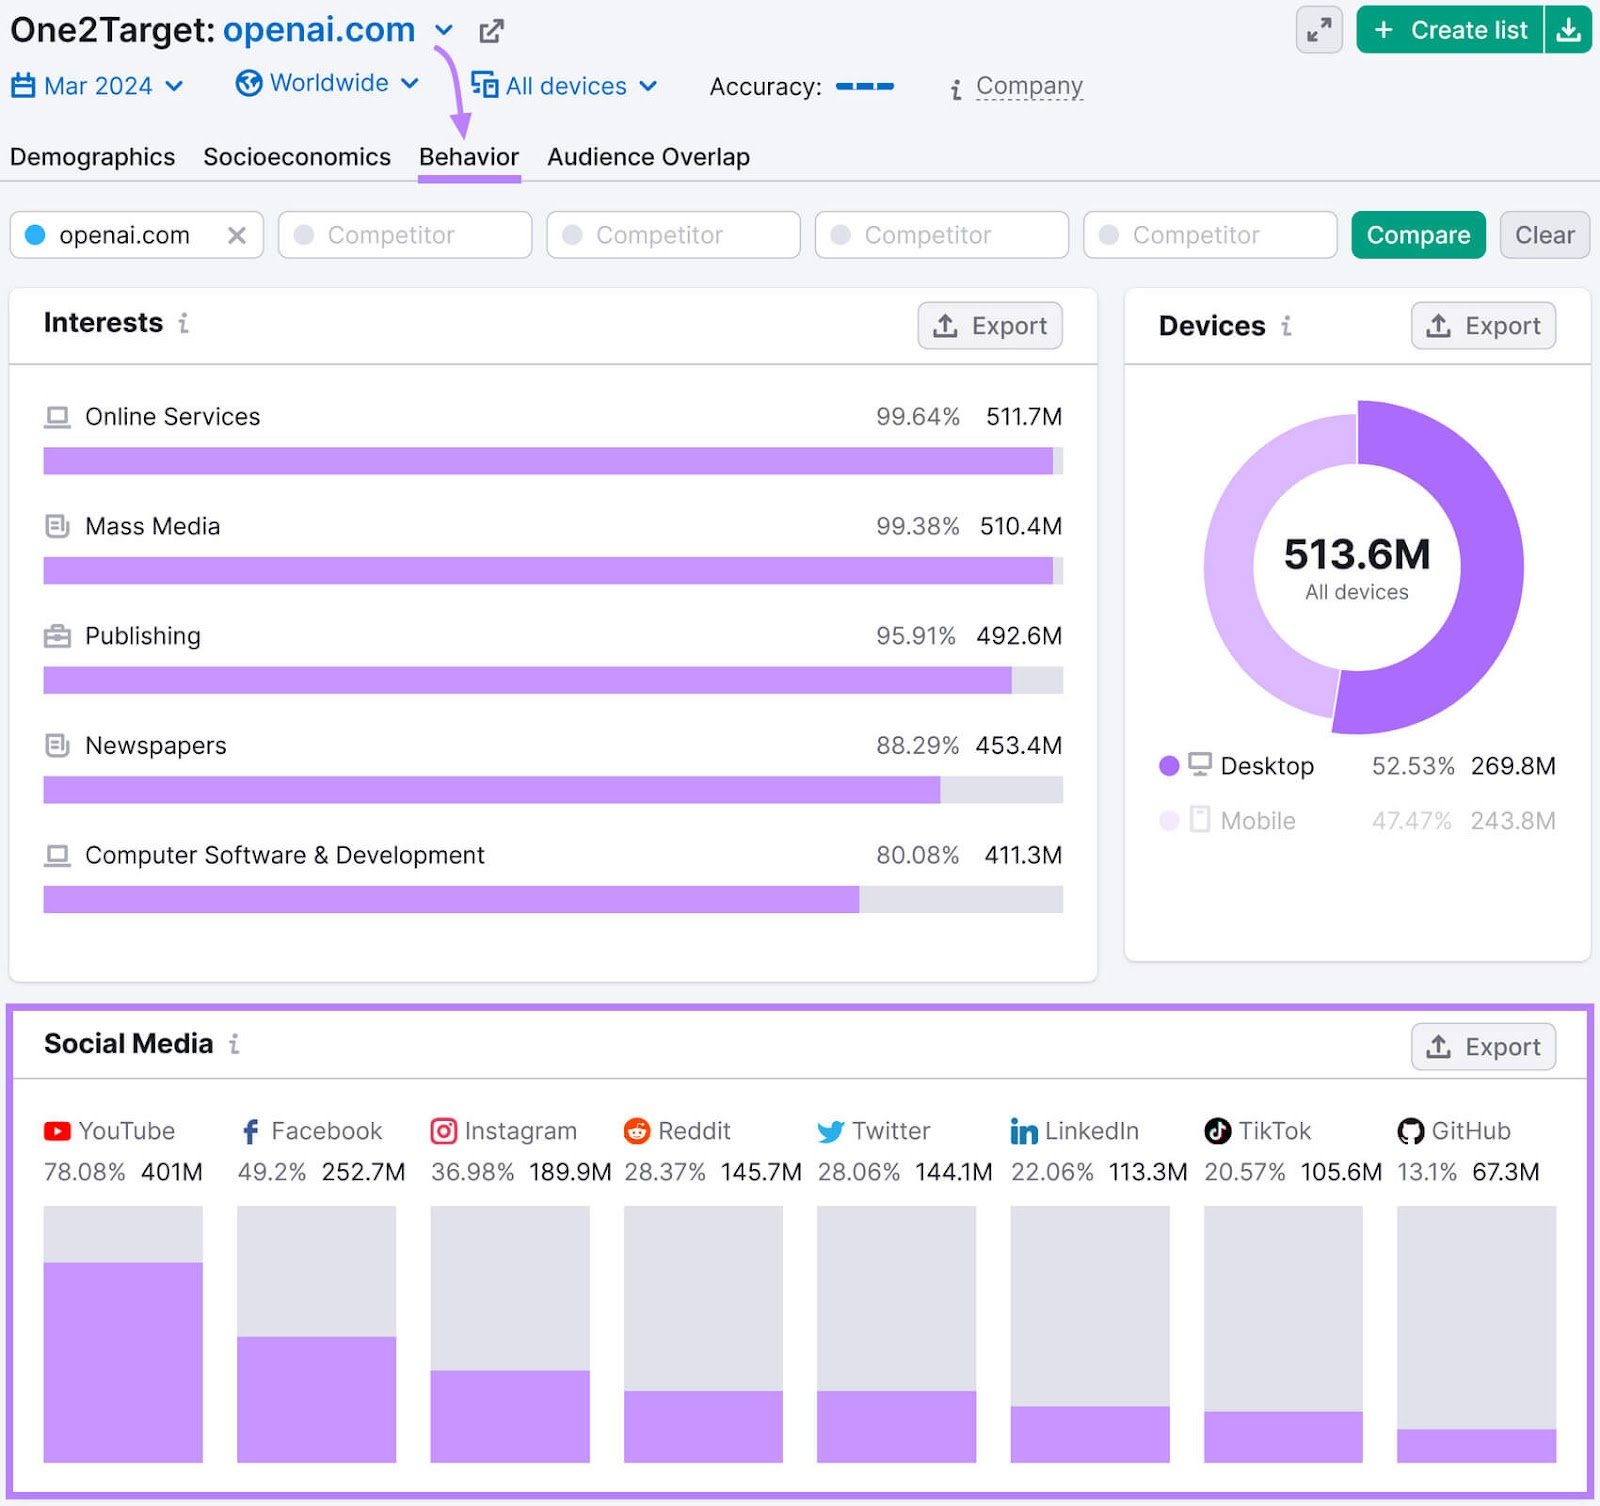Open the openai.com external link icon
Image resolution: width=1600 pixels, height=1506 pixels.
(490, 31)
